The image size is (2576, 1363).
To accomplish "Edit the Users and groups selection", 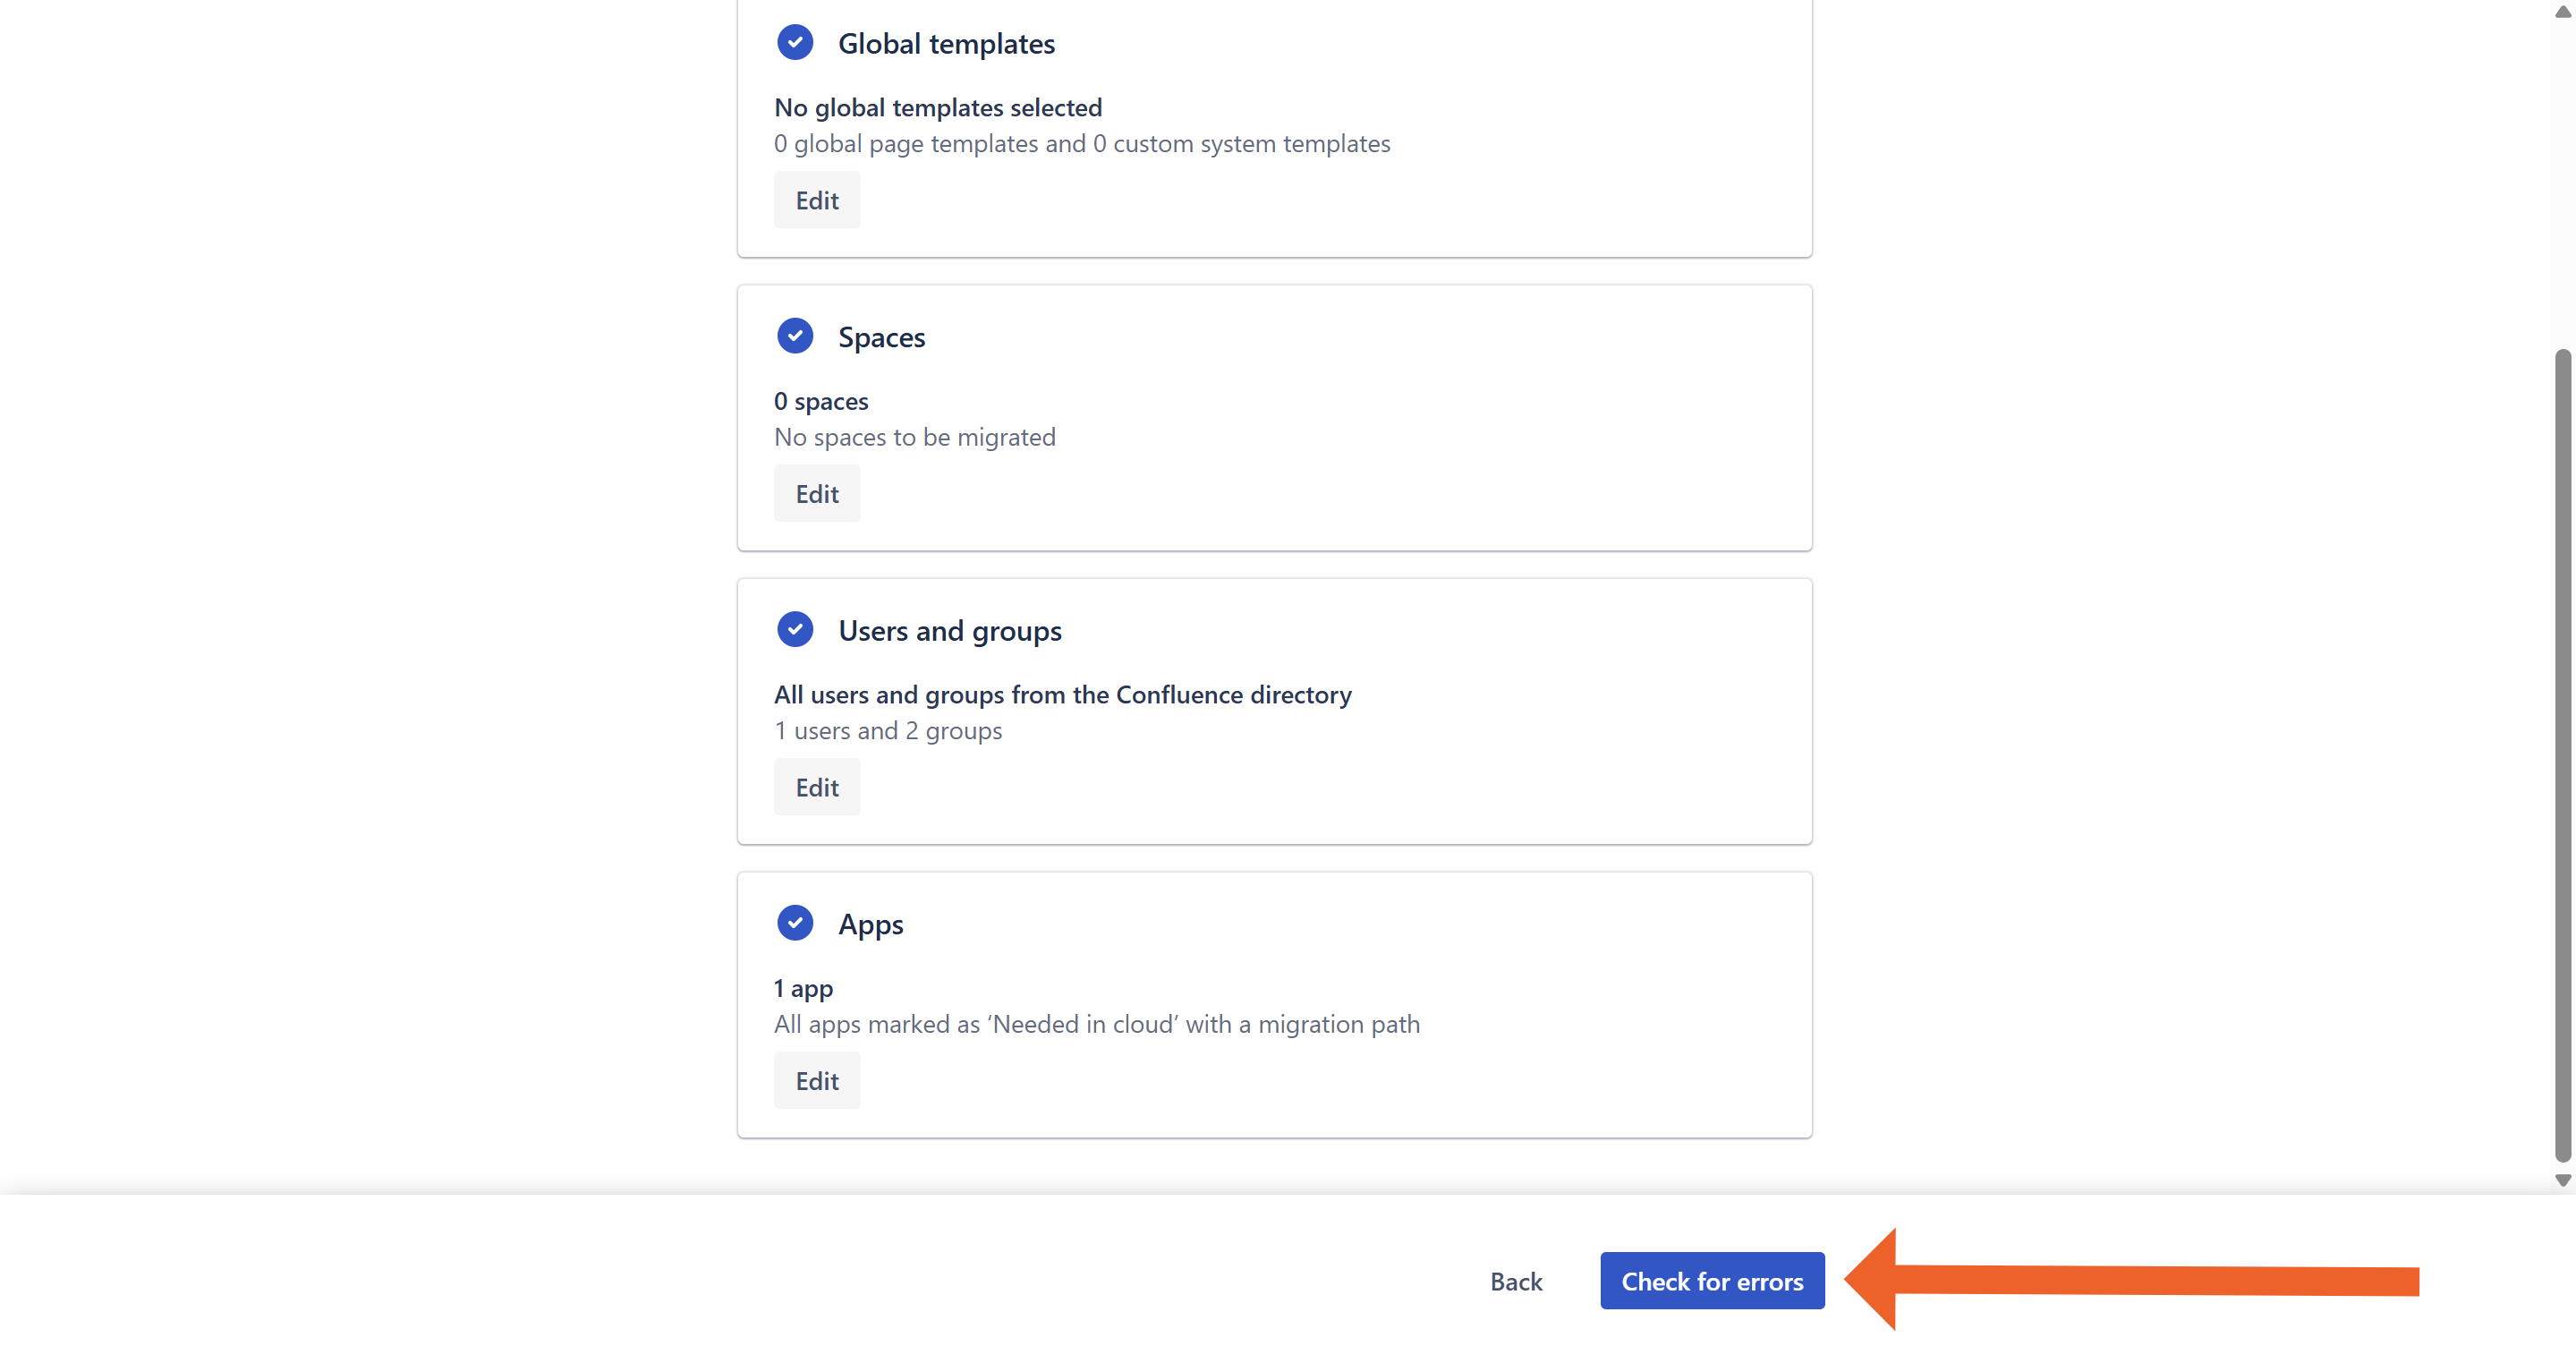I will [816, 787].
